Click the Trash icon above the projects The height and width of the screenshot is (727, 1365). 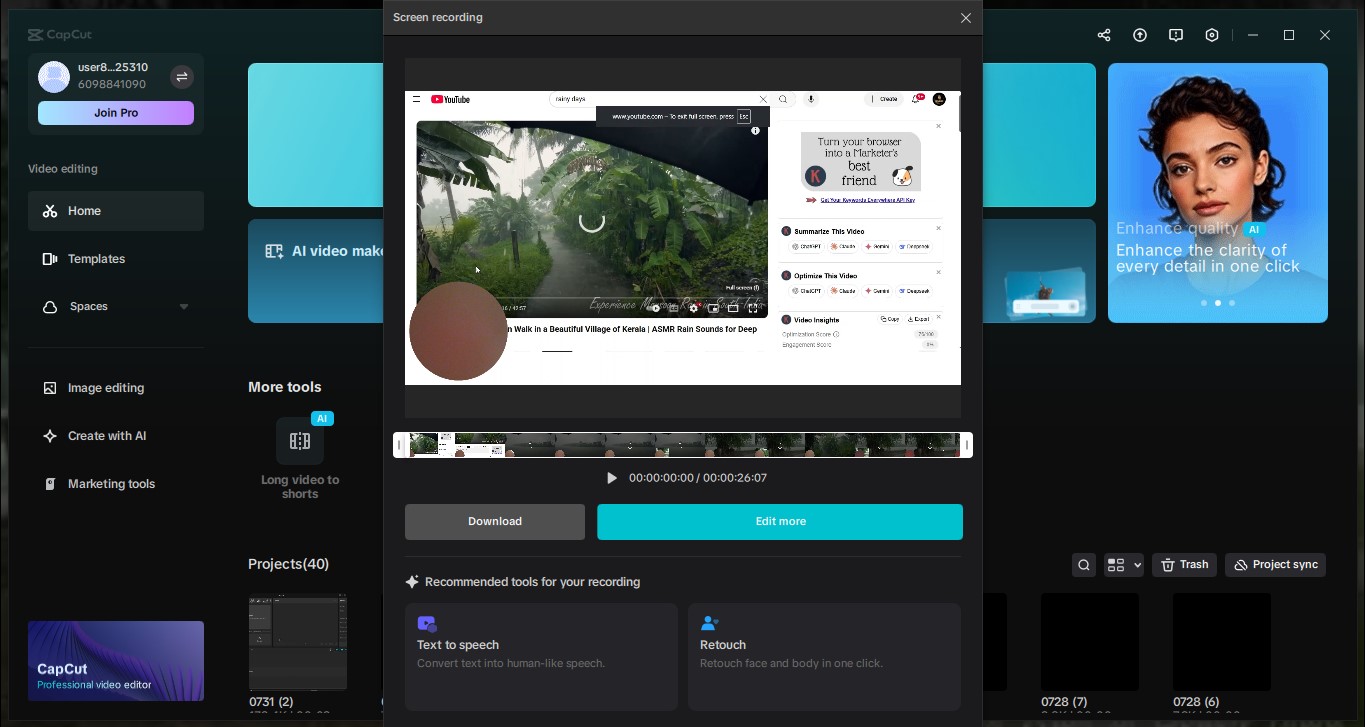pyautogui.click(x=1184, y=565)
